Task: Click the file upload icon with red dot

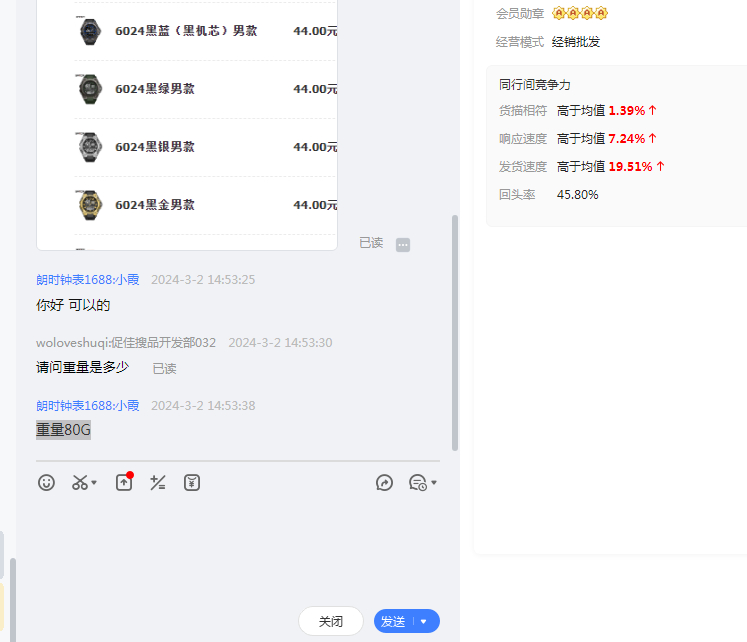Action: click(x=124, y=482)
